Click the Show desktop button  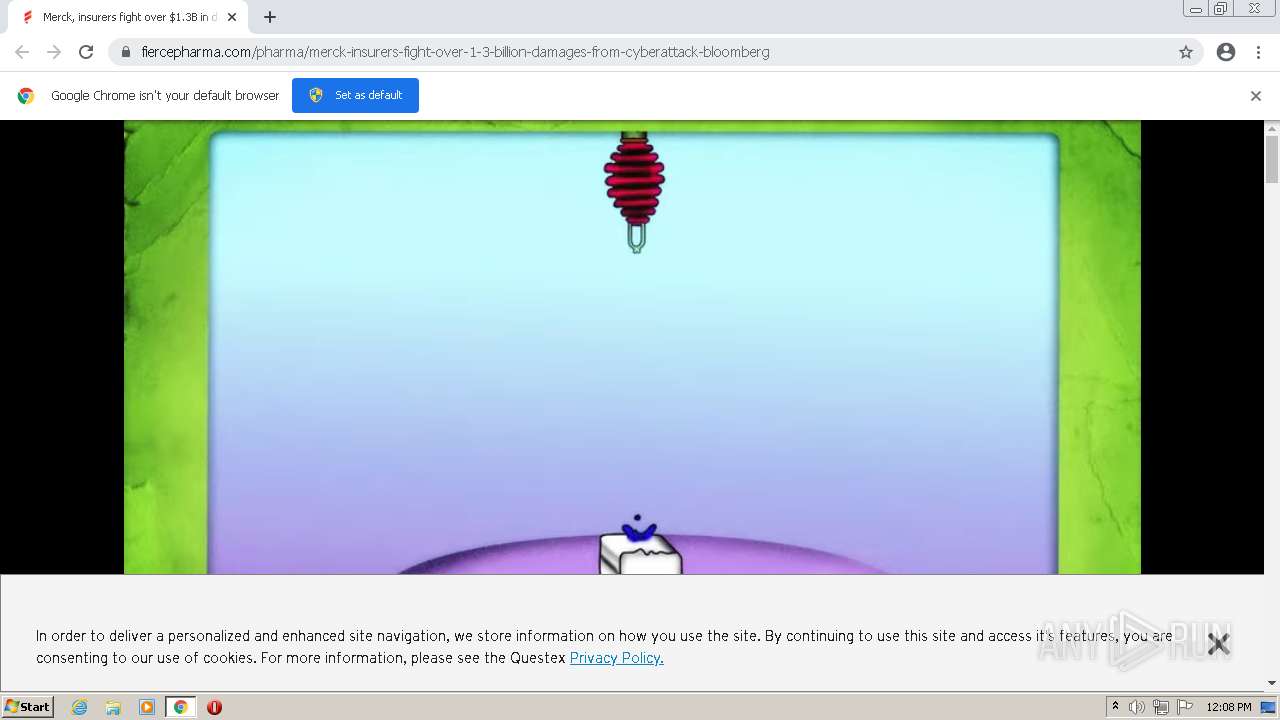click(1269, 707)
